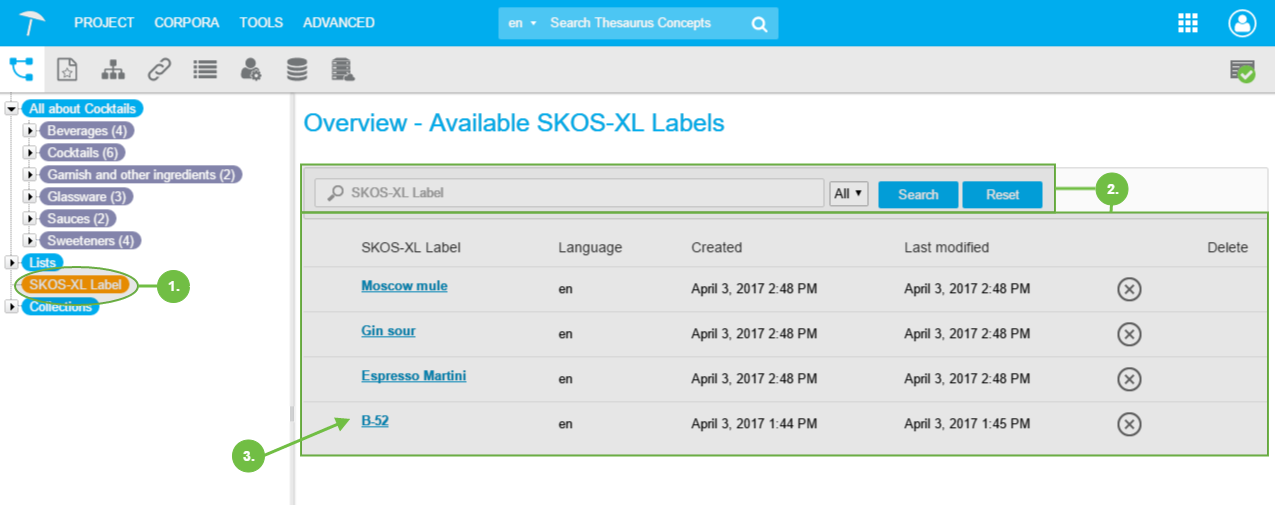Click the starred document toolbar icon
Image resolution: width=1275 pixels, height=505 pixels.
(67, 69)
